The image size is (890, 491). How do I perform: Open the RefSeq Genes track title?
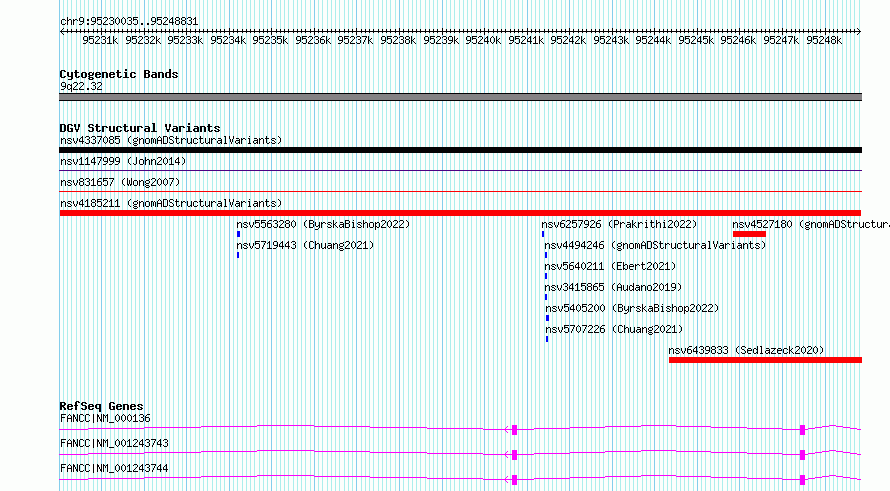click(102, 406)
